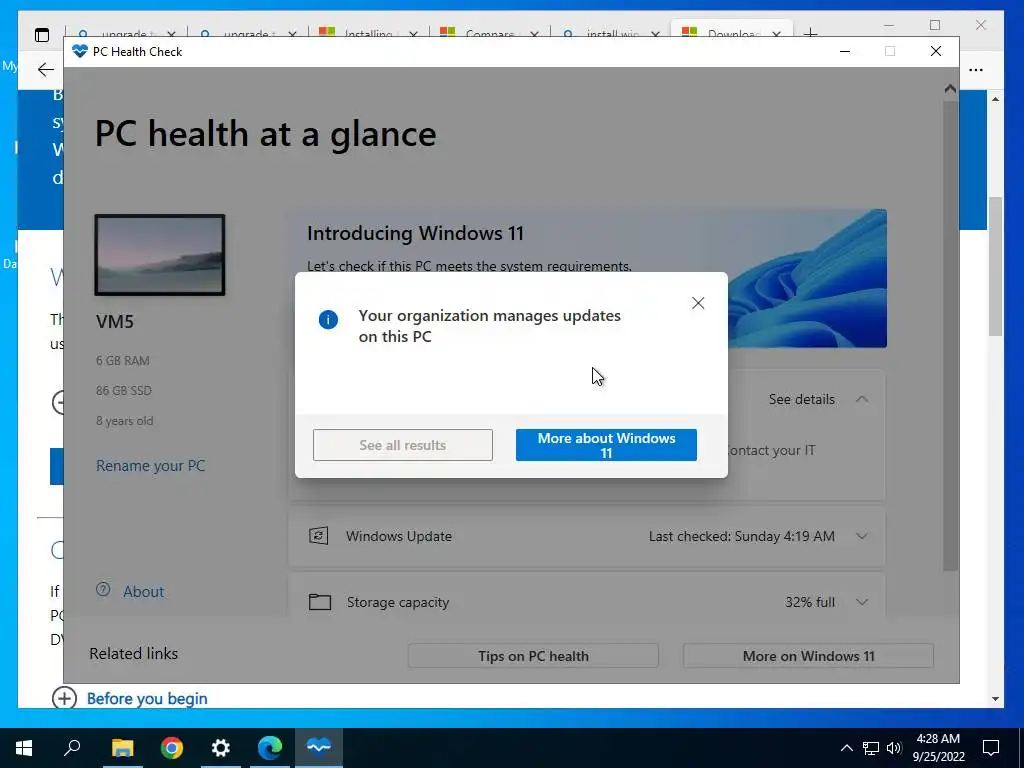Click Edge page scrollbar thumb
1024x768 pixels.
tap(995, 266)
